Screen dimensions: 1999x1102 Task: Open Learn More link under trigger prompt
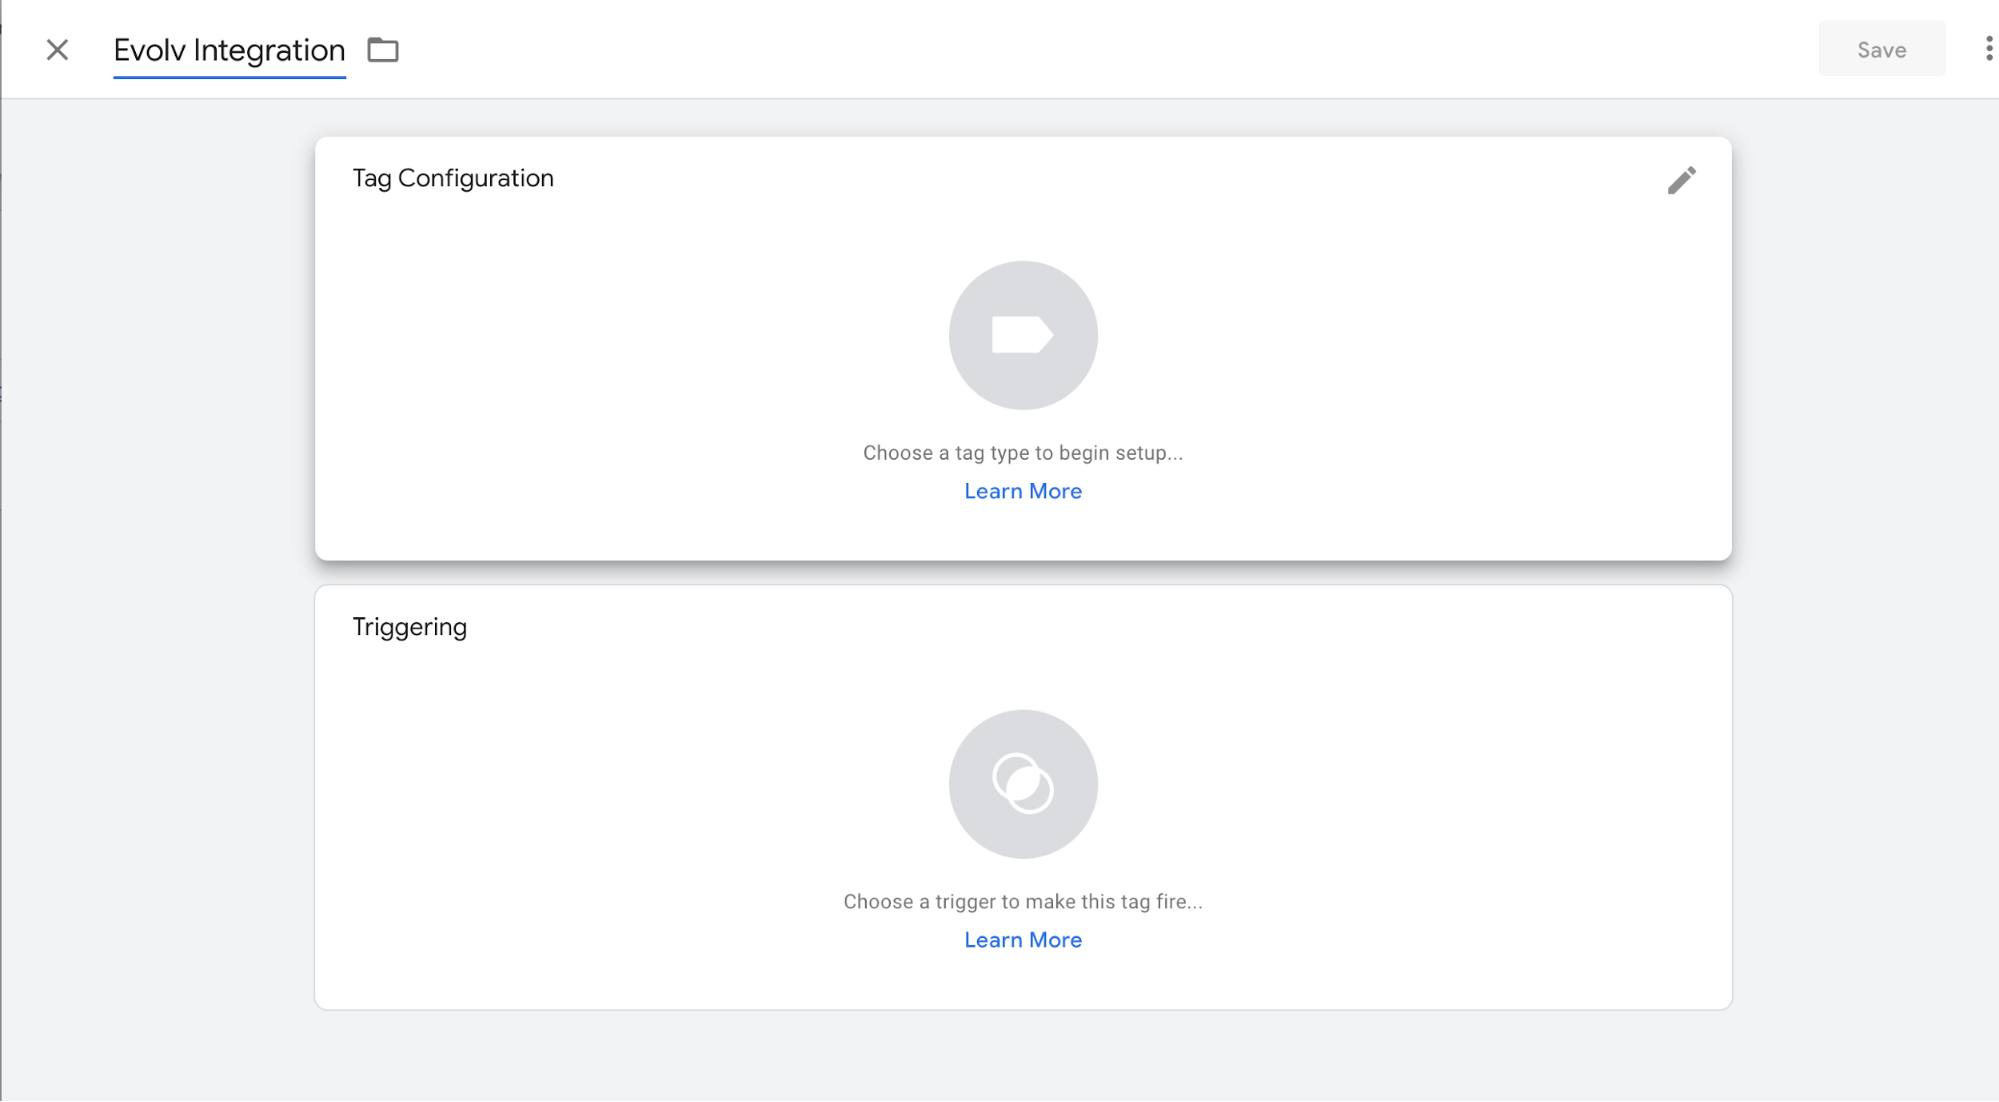pos(1022,940)
